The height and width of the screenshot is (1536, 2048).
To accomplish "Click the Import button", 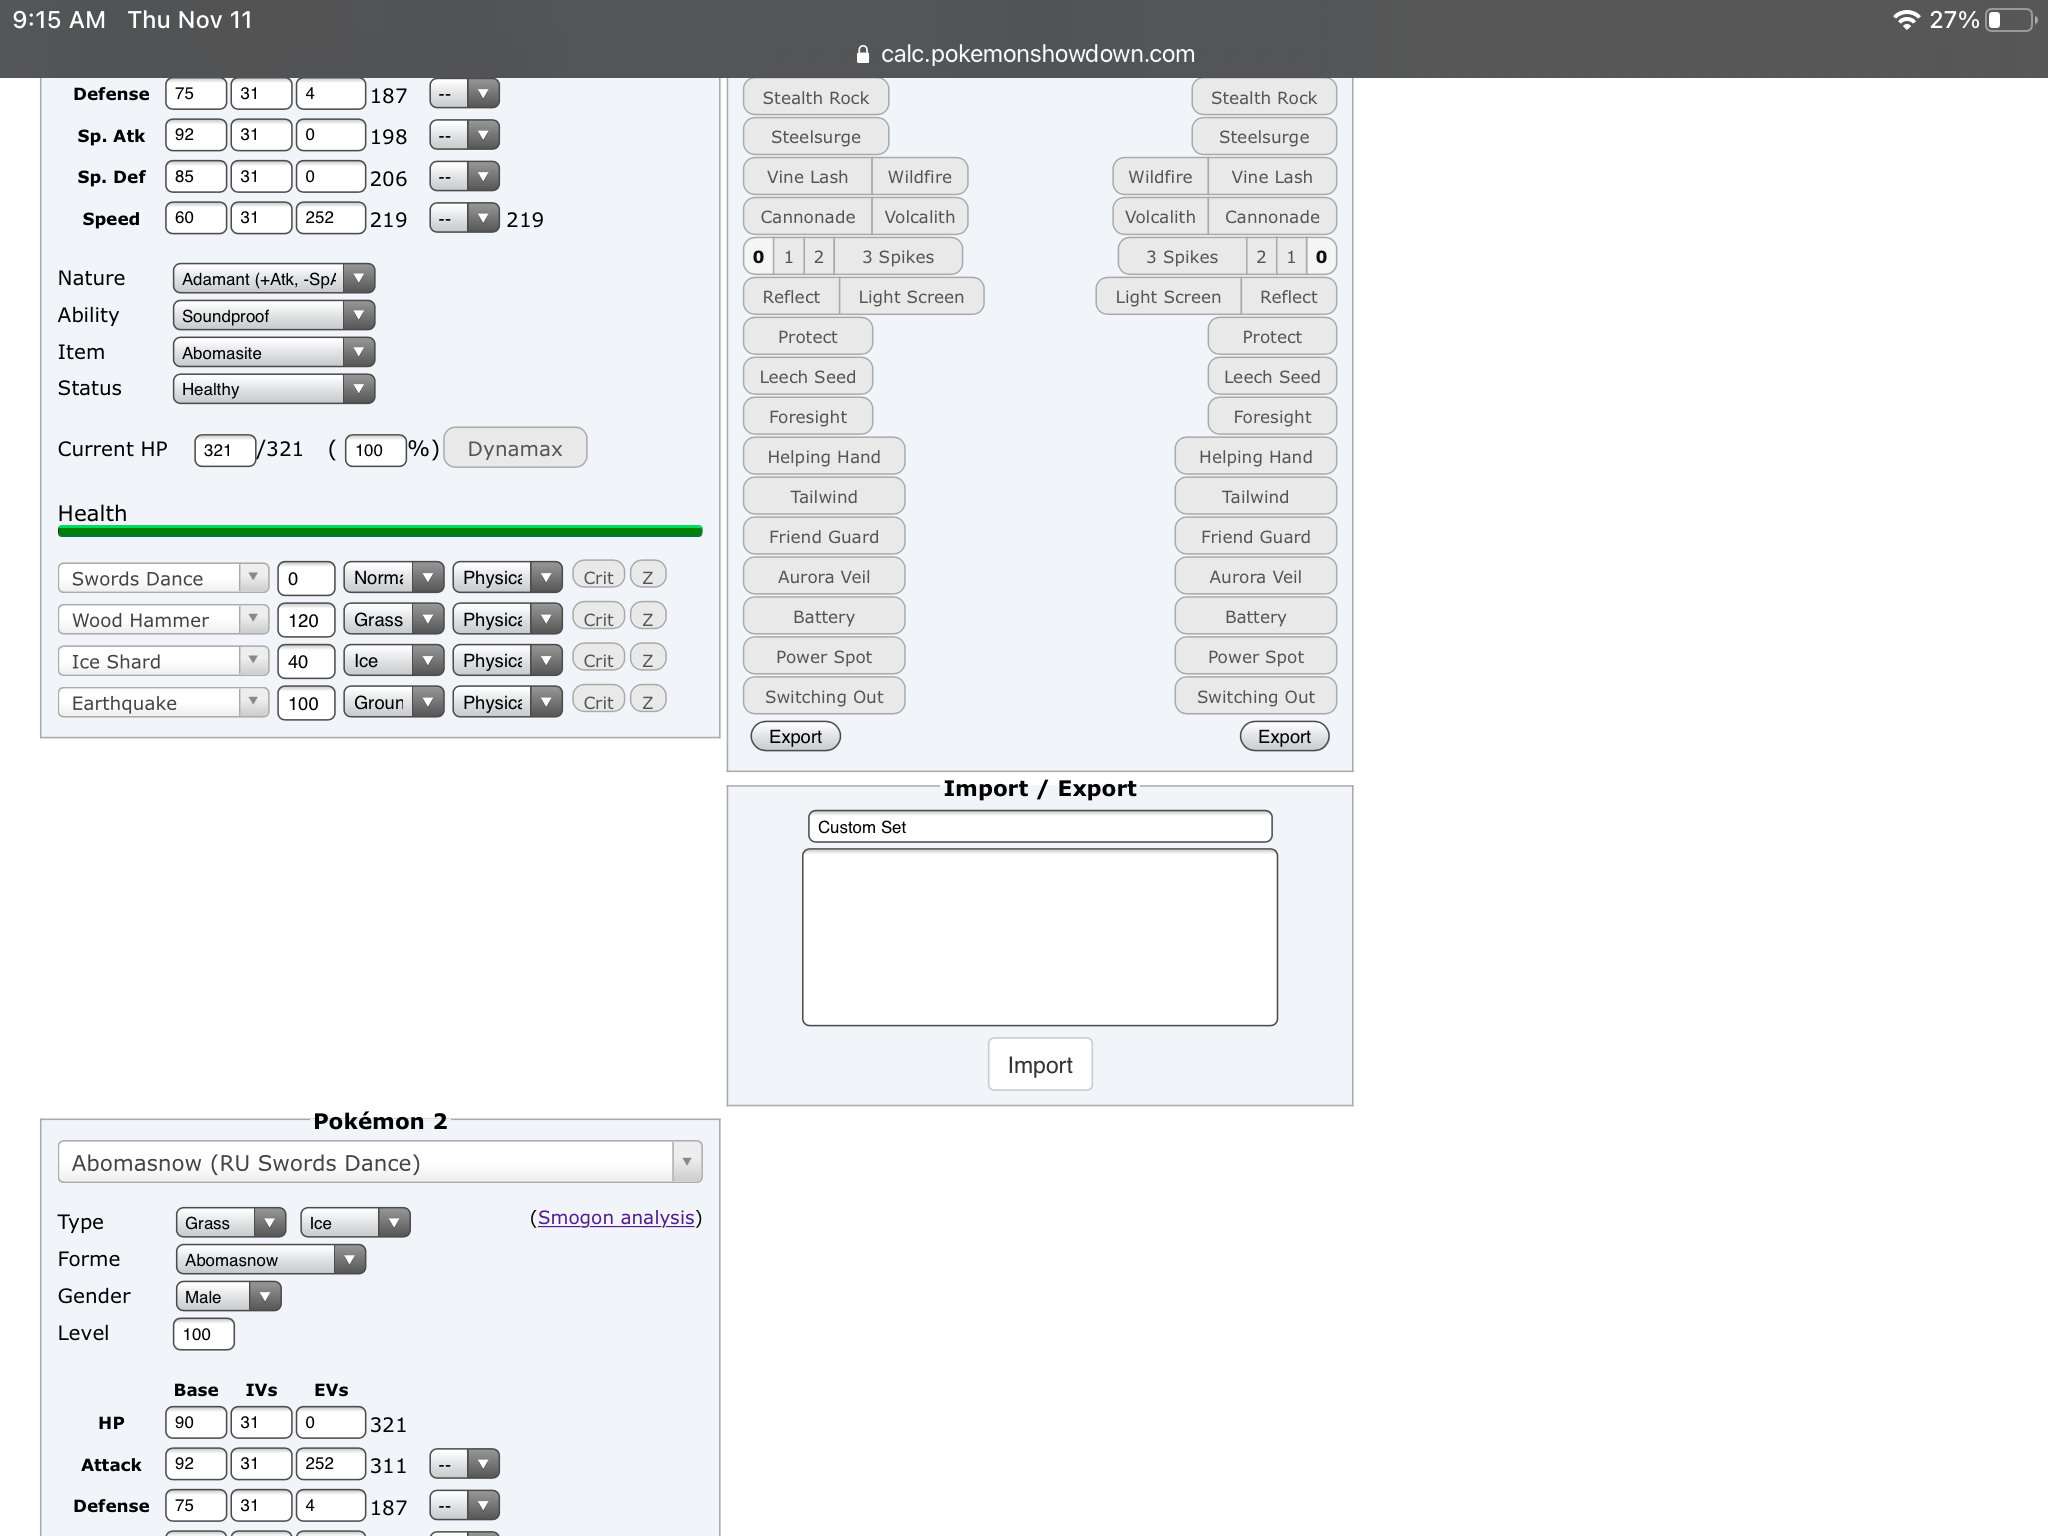I will point(1040,1064).
